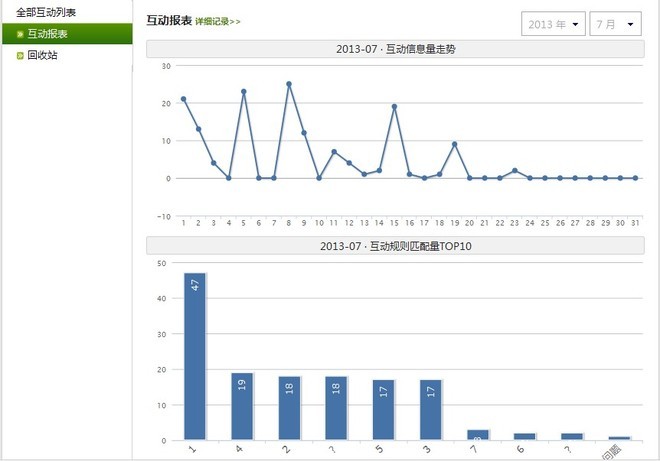Open the 全部互动列表 sidebar section
The image size is (660, 461).
46,12
